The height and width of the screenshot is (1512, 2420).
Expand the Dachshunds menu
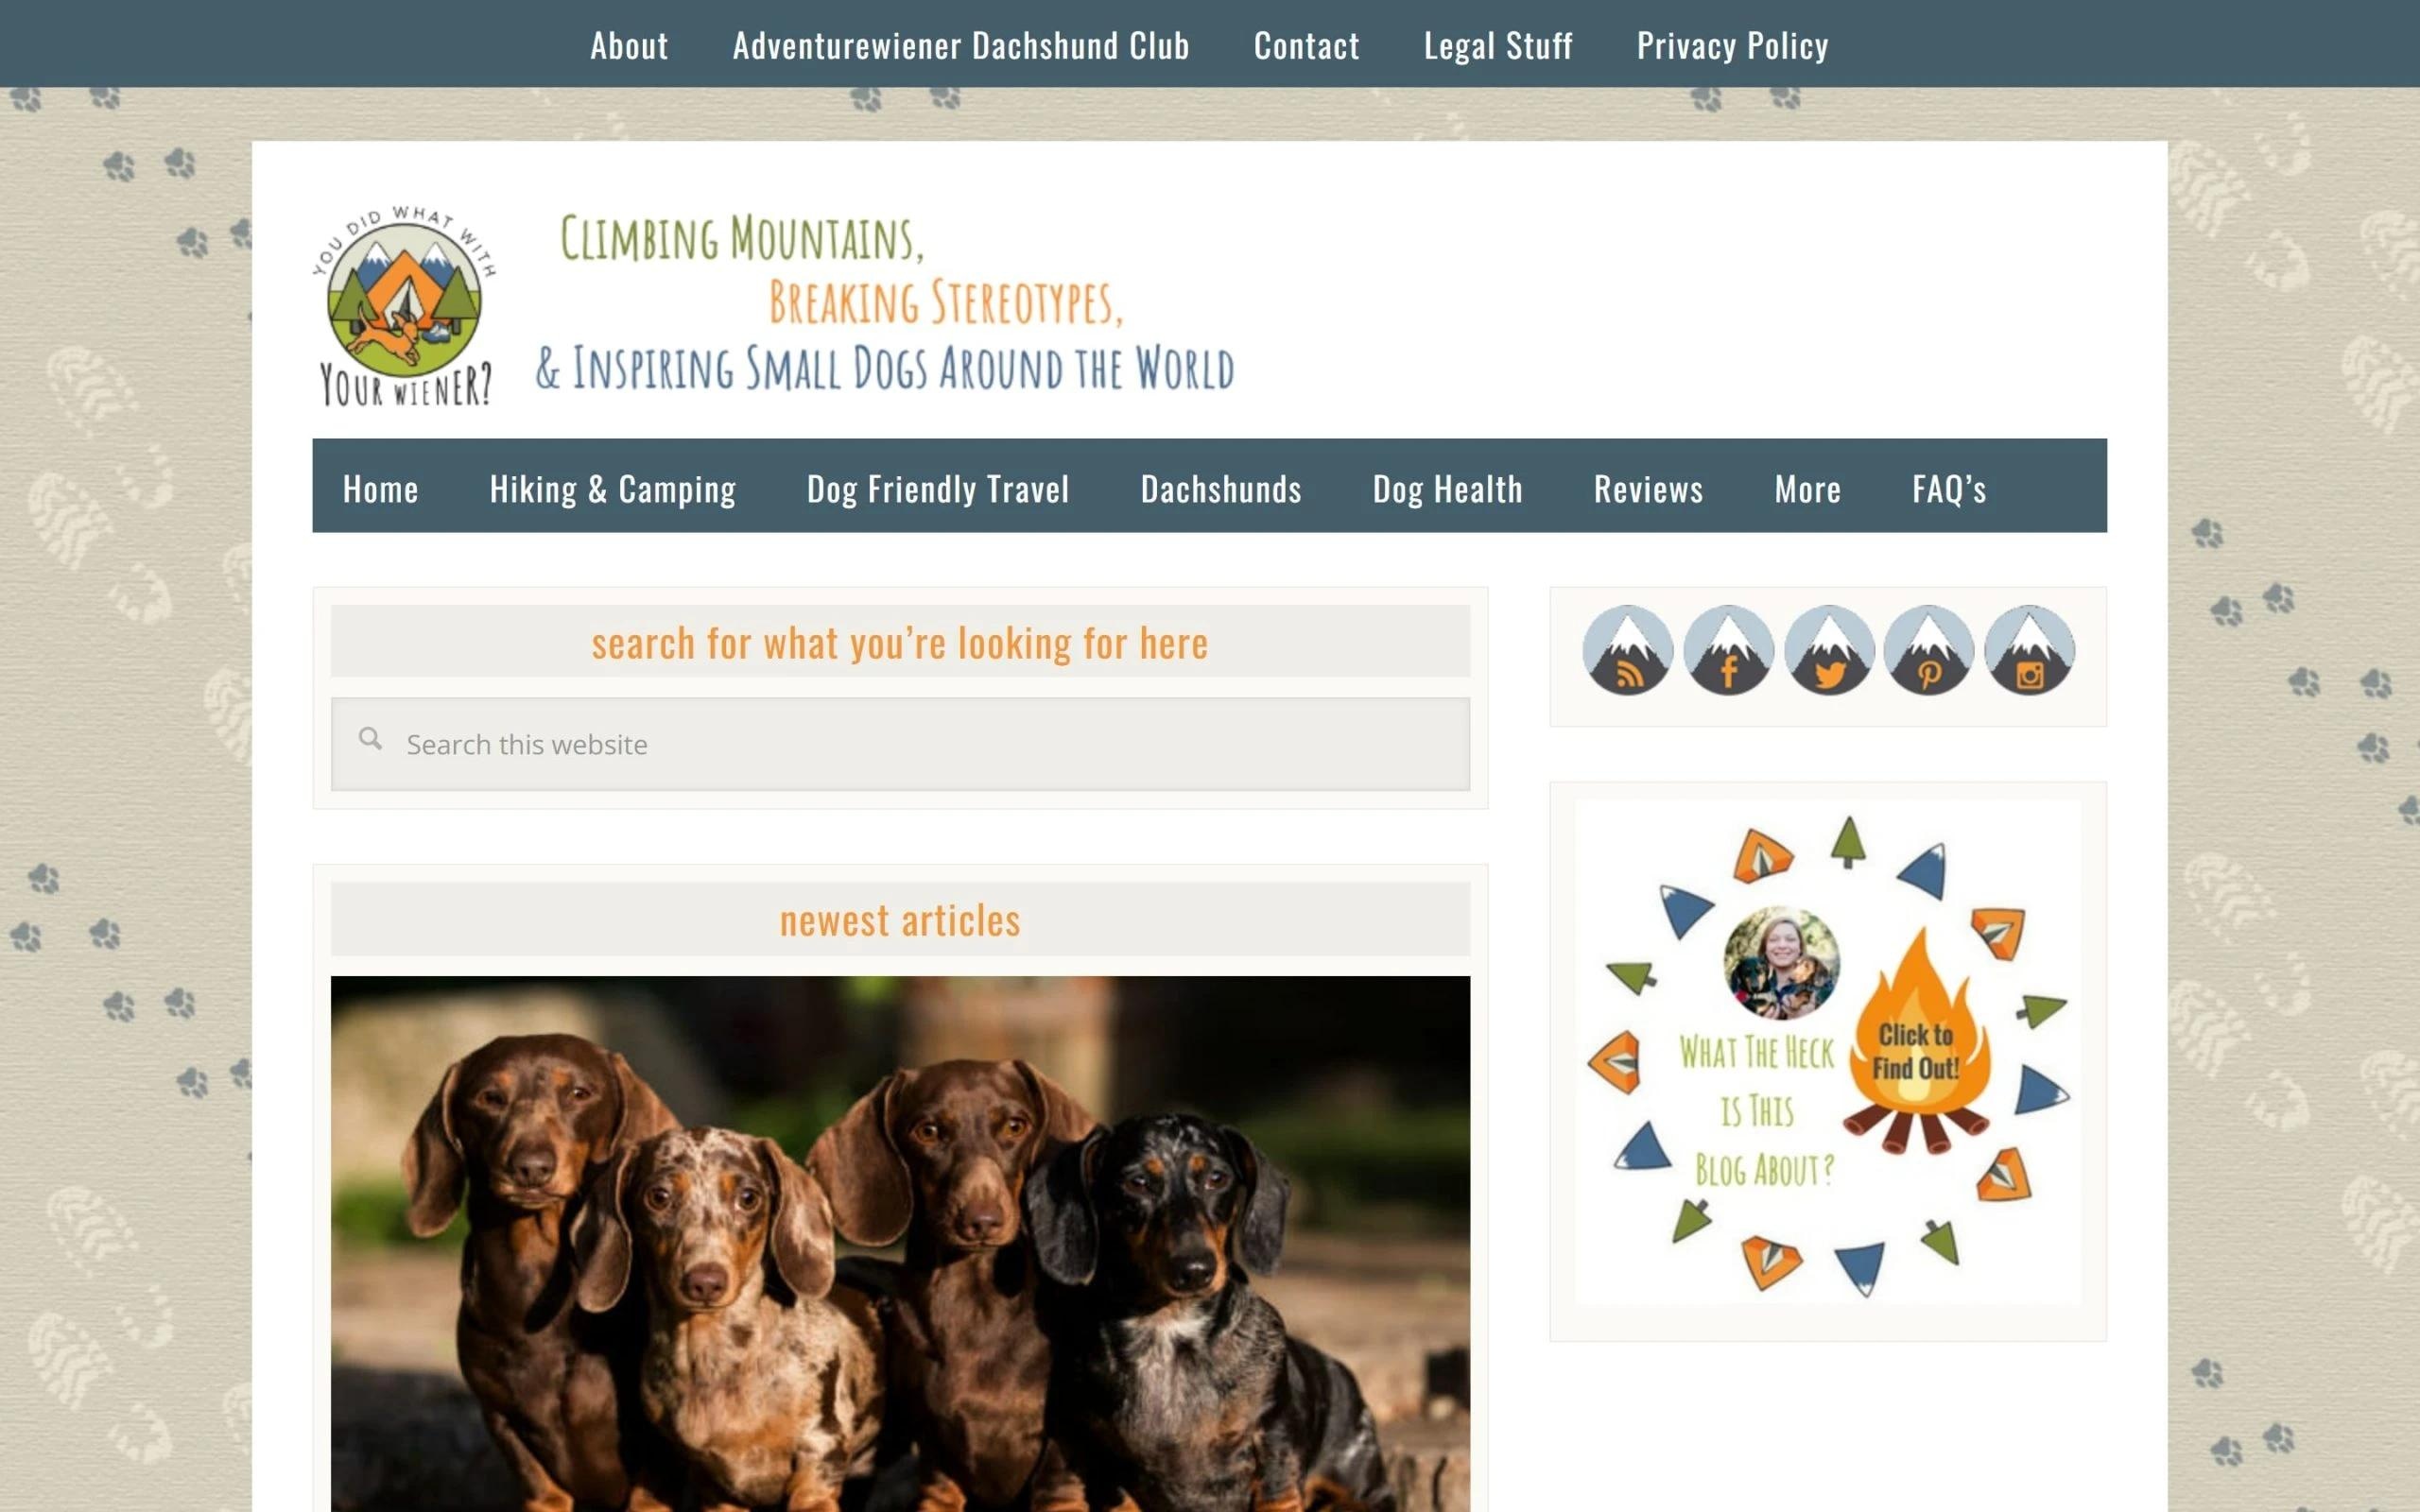[x=1221, y=488]
